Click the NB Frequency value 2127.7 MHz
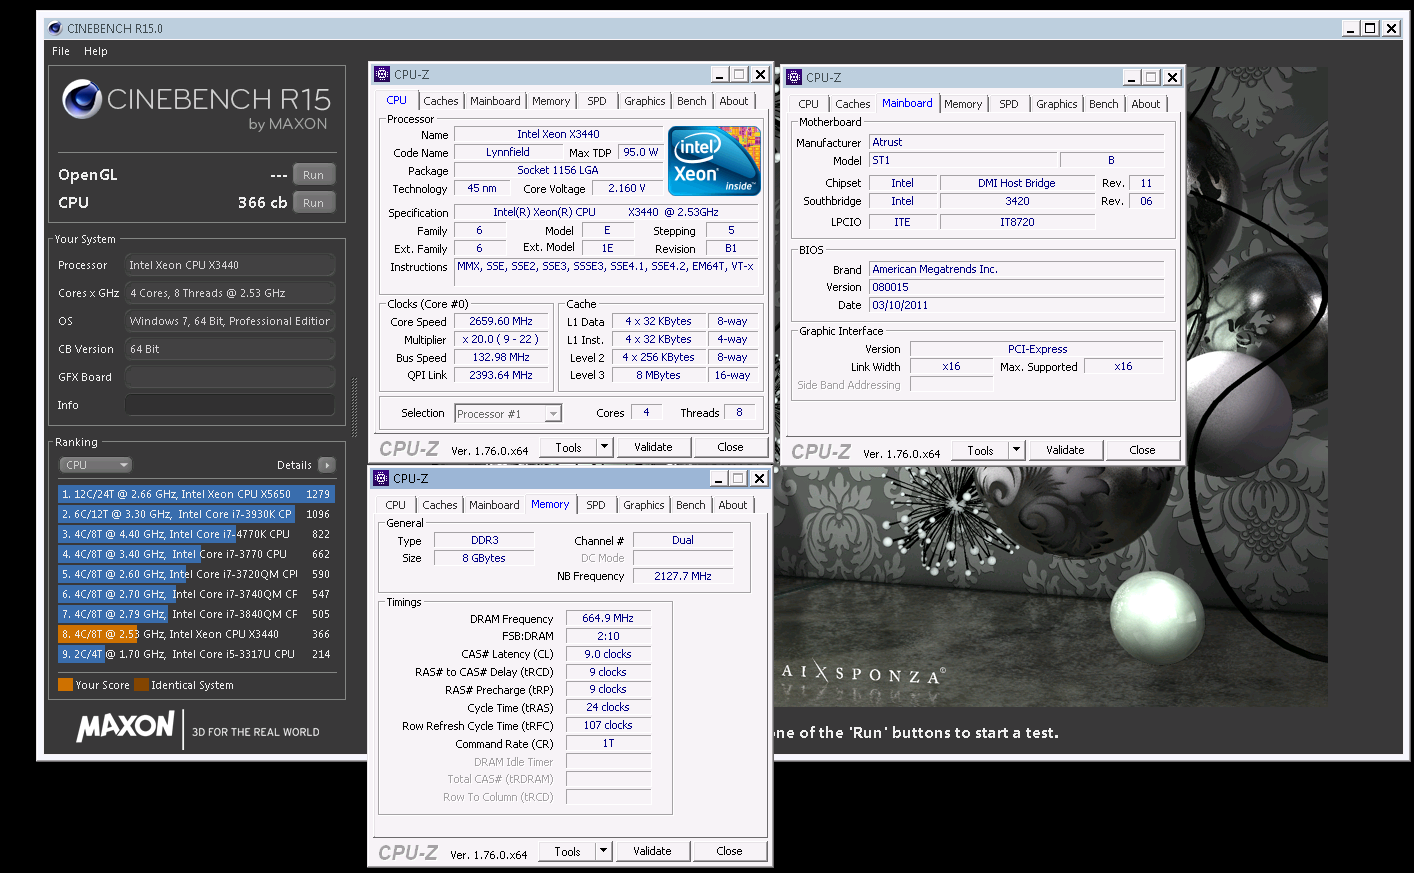Screen dimensions: 1414x873 click(683, 576)
